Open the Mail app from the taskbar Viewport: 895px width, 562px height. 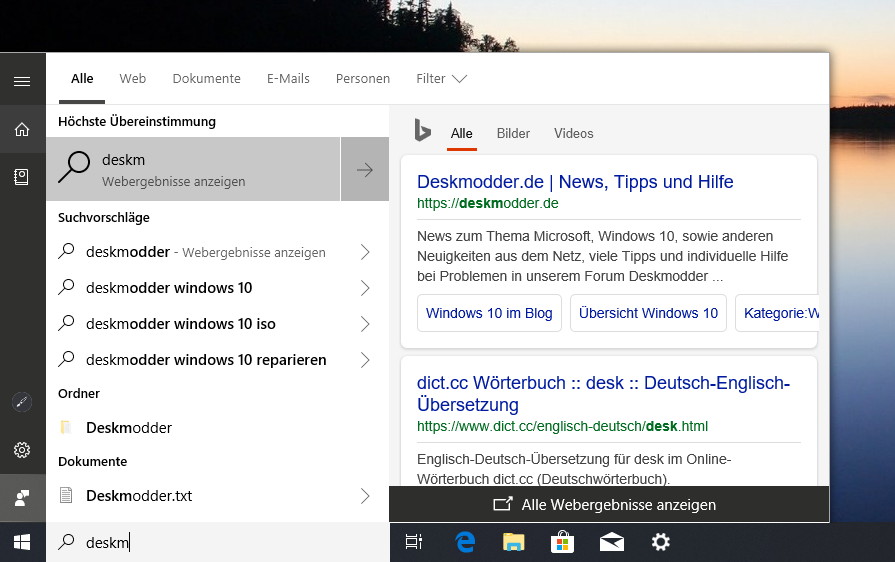point(611,541)
